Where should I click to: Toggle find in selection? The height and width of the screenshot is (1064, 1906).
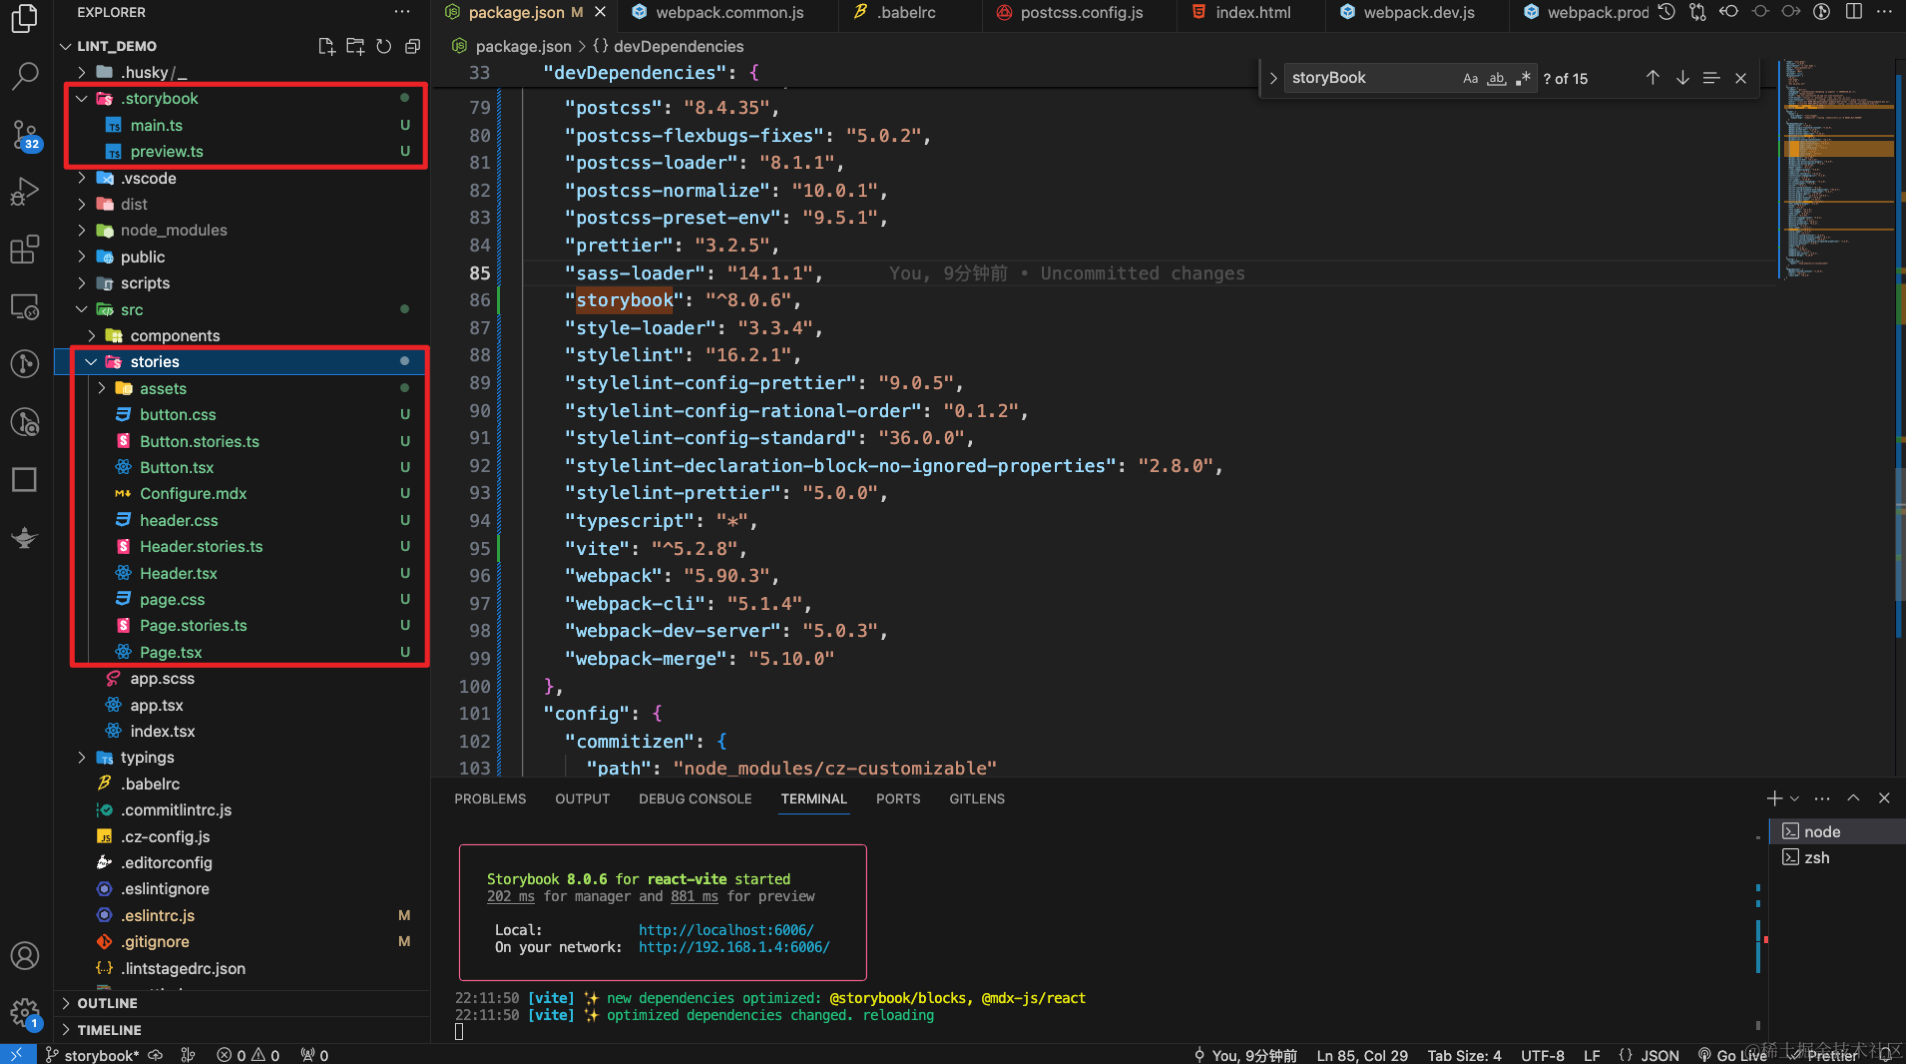click(1712, 78)
